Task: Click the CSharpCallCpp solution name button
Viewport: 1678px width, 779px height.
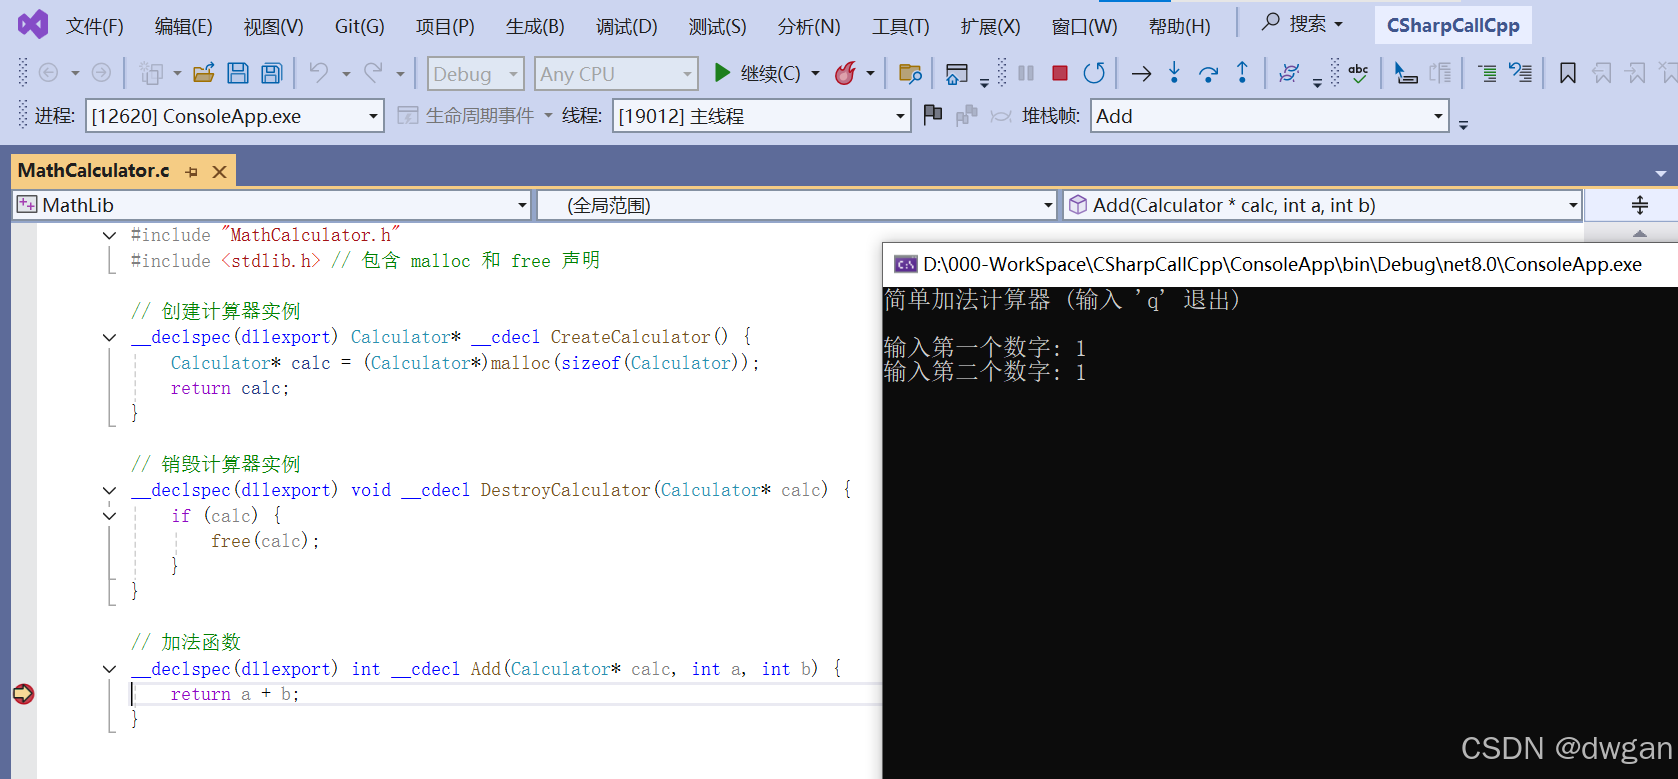Action: [x=1453, y=25]
